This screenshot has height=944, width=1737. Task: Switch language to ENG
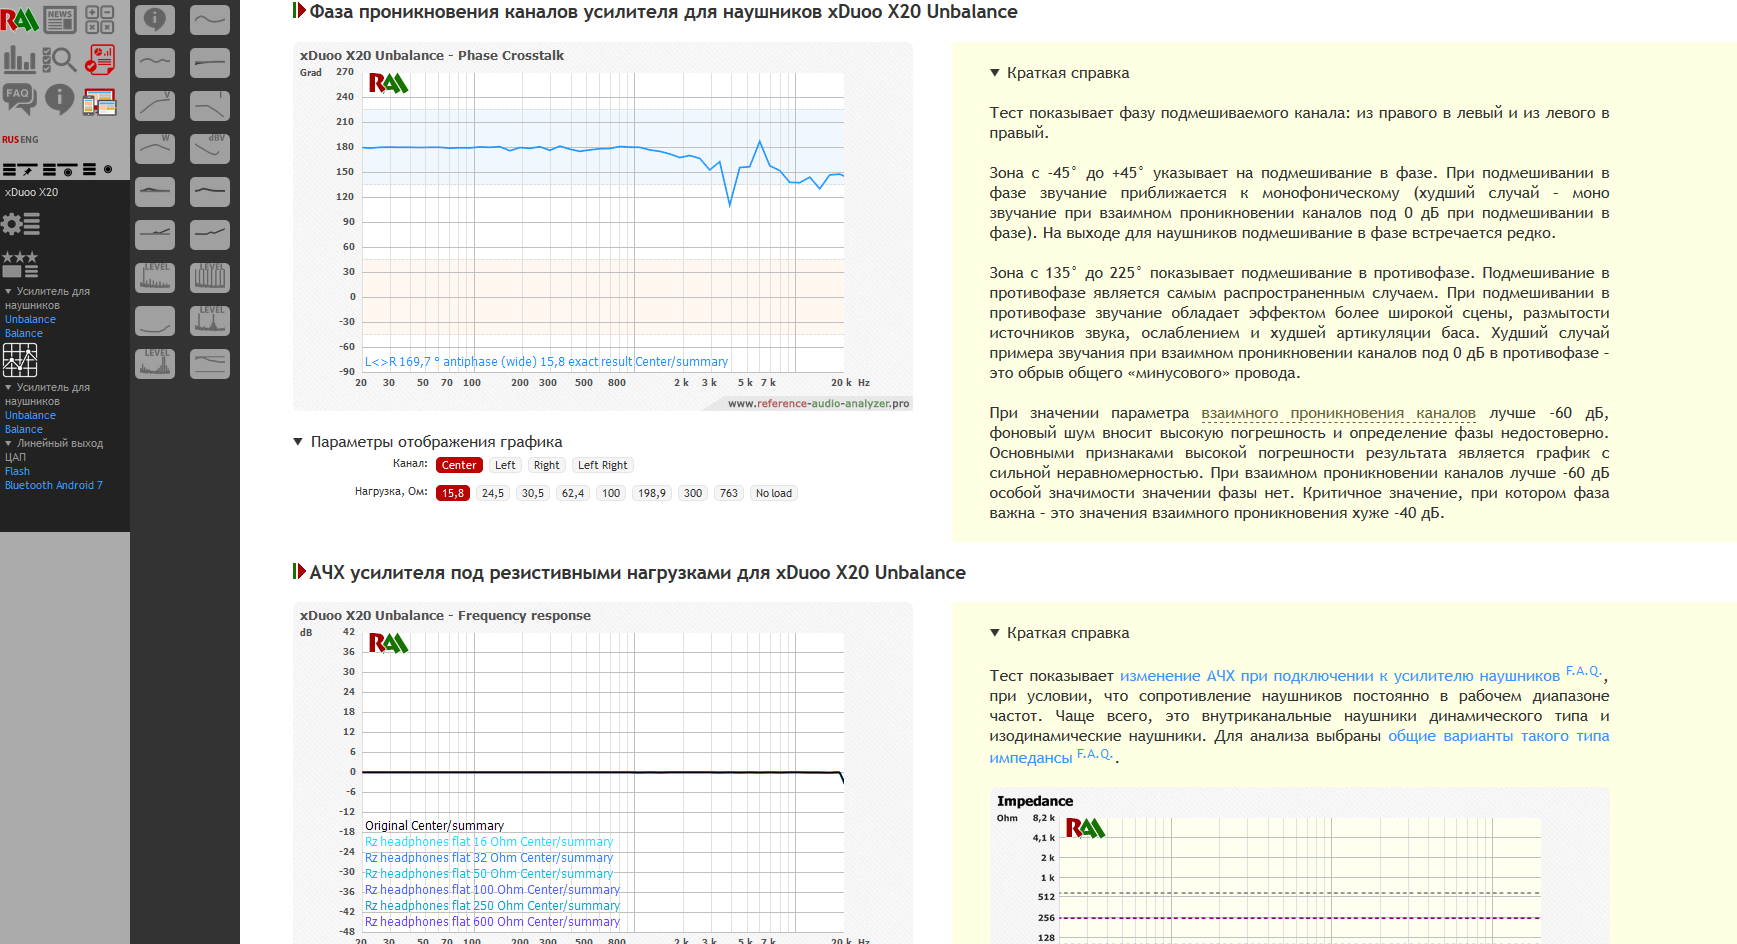[30, 140]
